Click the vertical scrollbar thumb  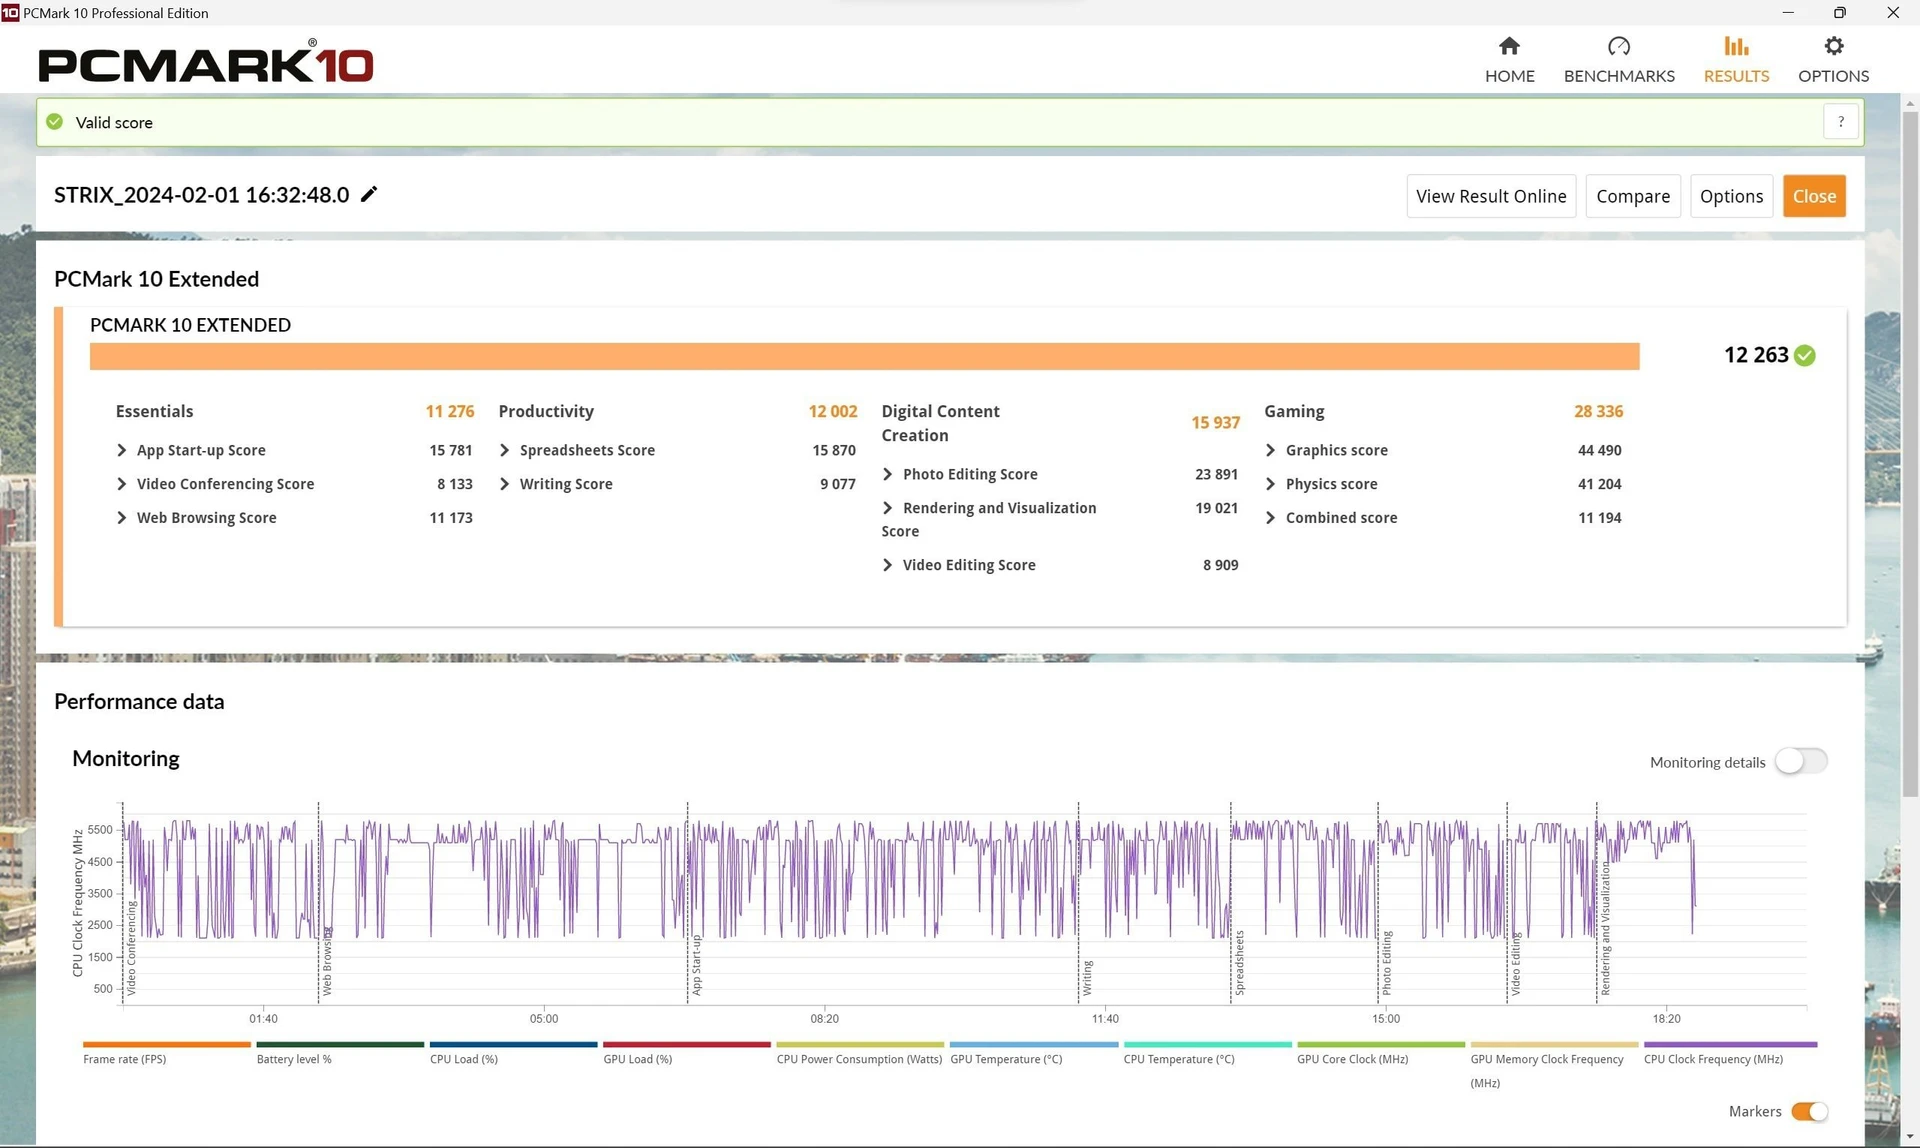[1910, 455]
